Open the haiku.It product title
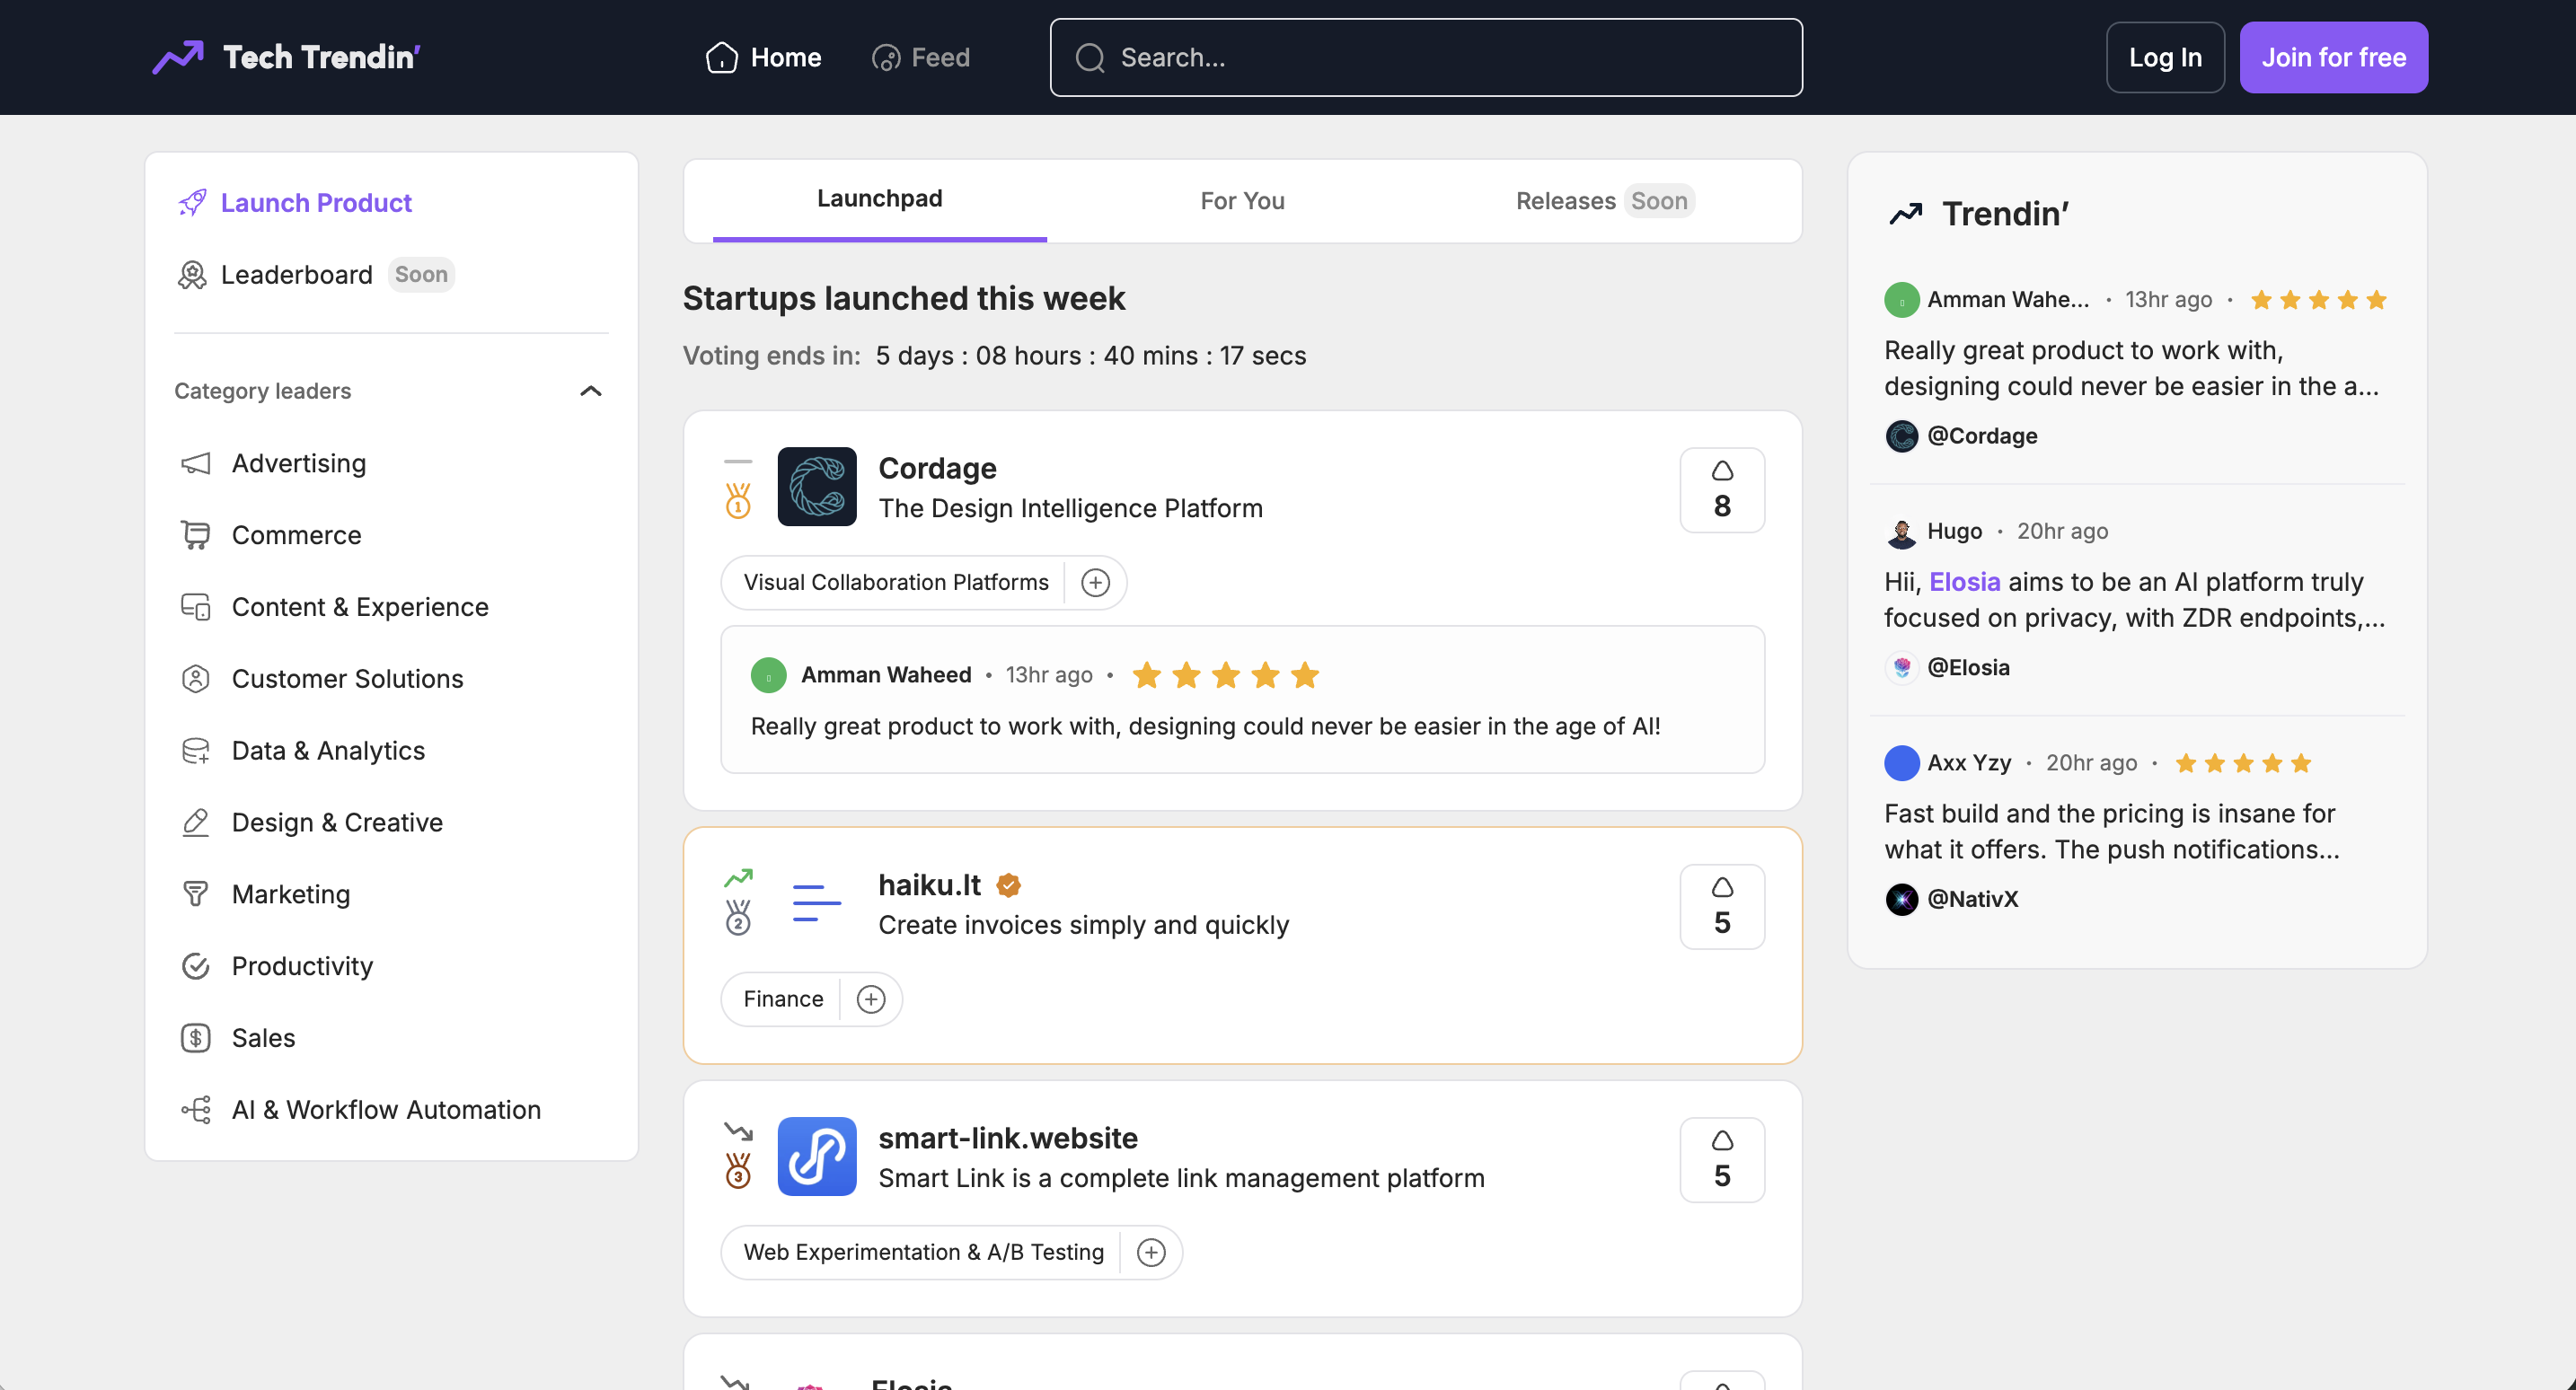Image resolution: width=2576 pixels, height=1390 pixels. (x=930, y=885)
